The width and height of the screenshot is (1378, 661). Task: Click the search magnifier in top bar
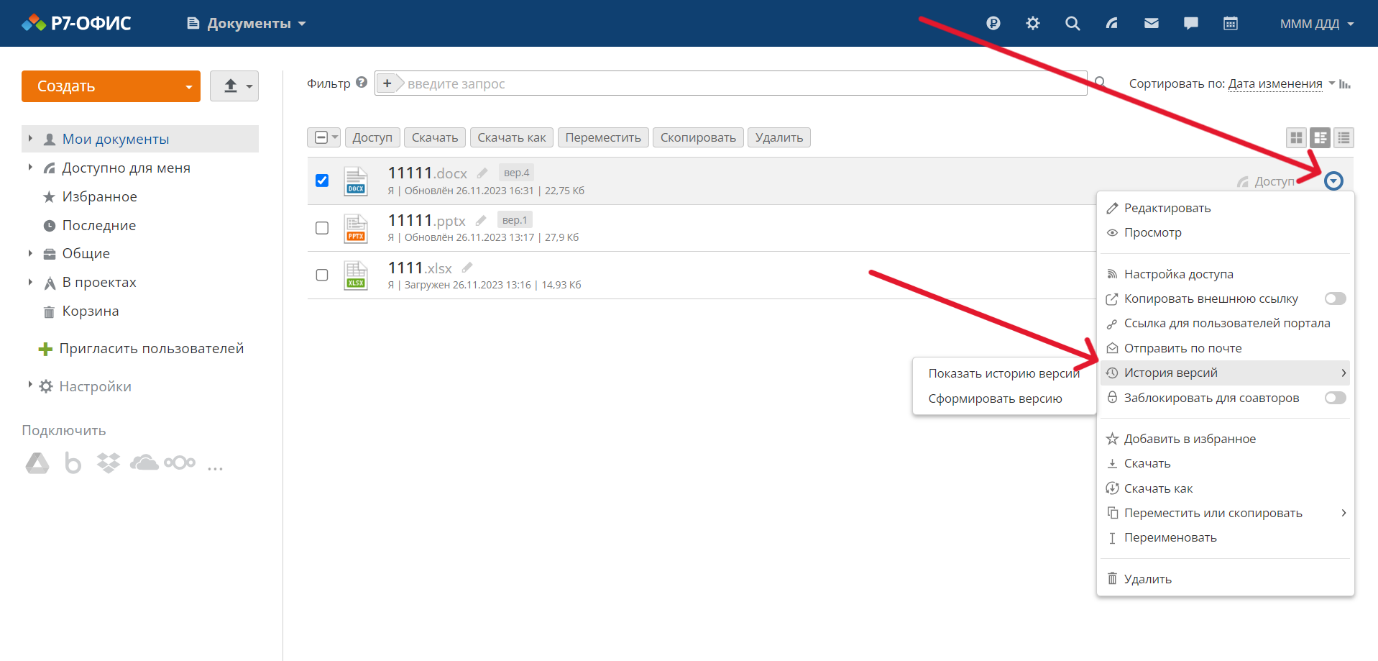coord(1072,23)
